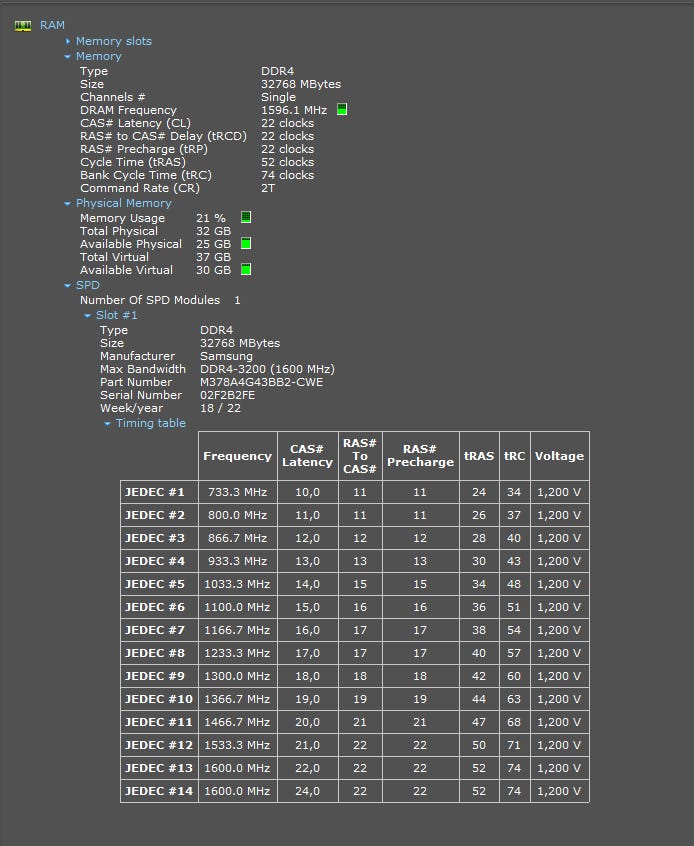Click the part number M378A4G43BB2-CWE
Image resolution: width=694 pixels, height=846 pixels.
pos(261,382)
